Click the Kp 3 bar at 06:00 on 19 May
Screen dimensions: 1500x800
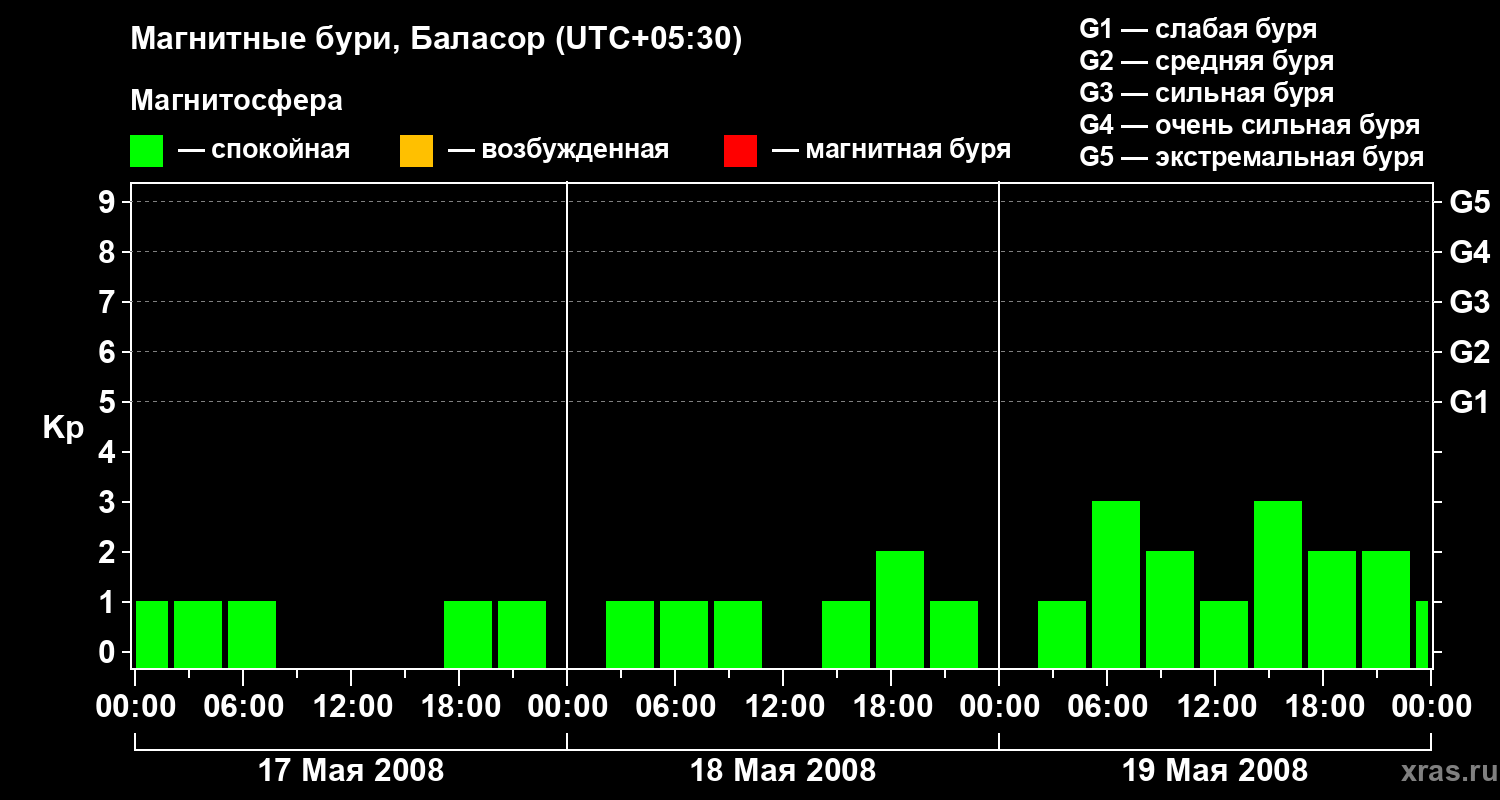[x=1116, y=585]
